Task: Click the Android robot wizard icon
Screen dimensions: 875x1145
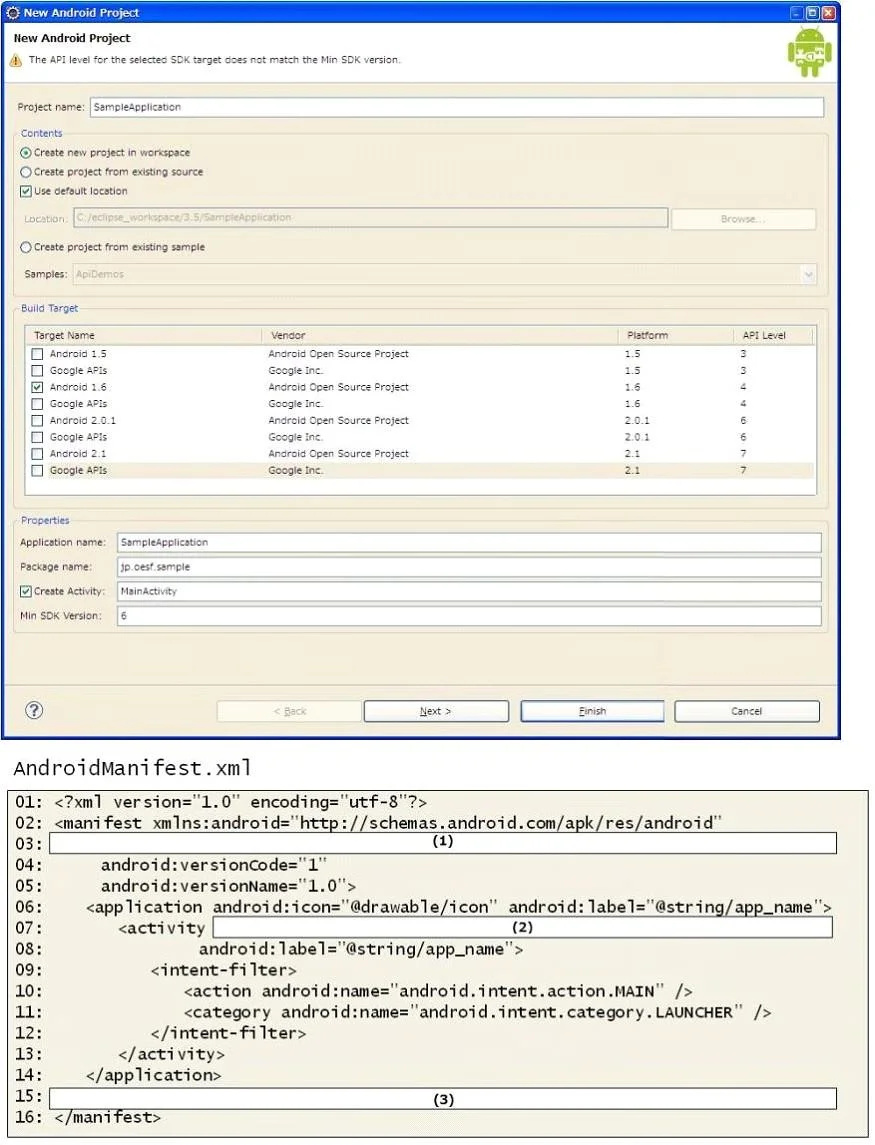Action: (809, 52)
